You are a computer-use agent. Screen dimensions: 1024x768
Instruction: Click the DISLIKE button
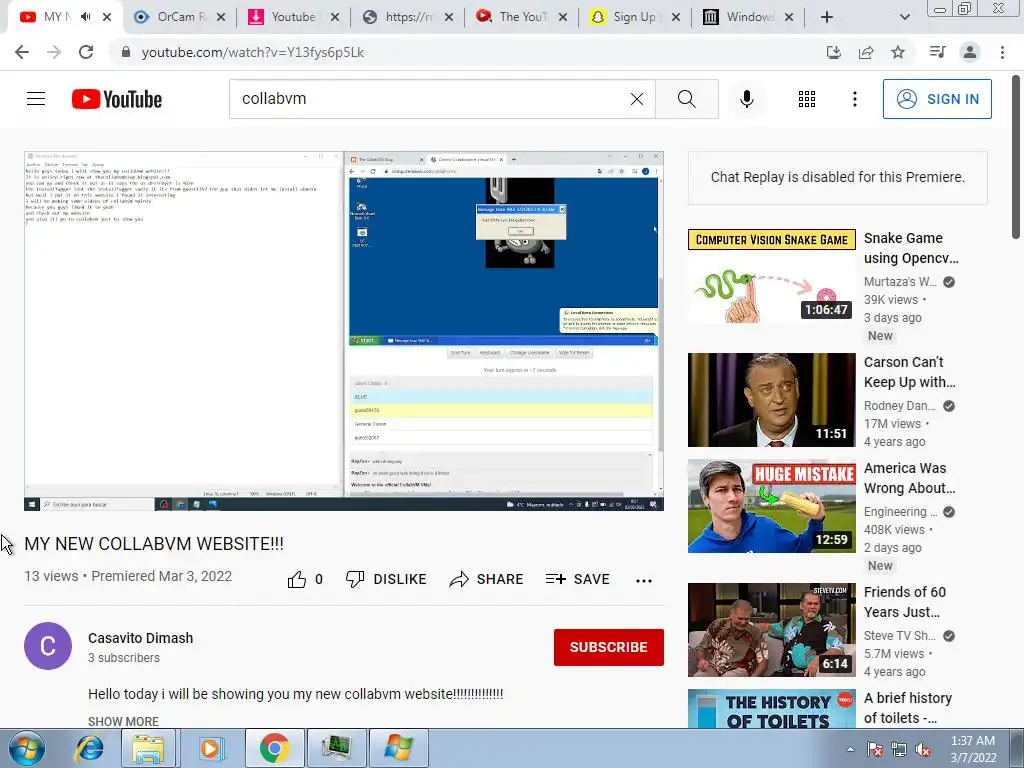[x=386, y=579]
